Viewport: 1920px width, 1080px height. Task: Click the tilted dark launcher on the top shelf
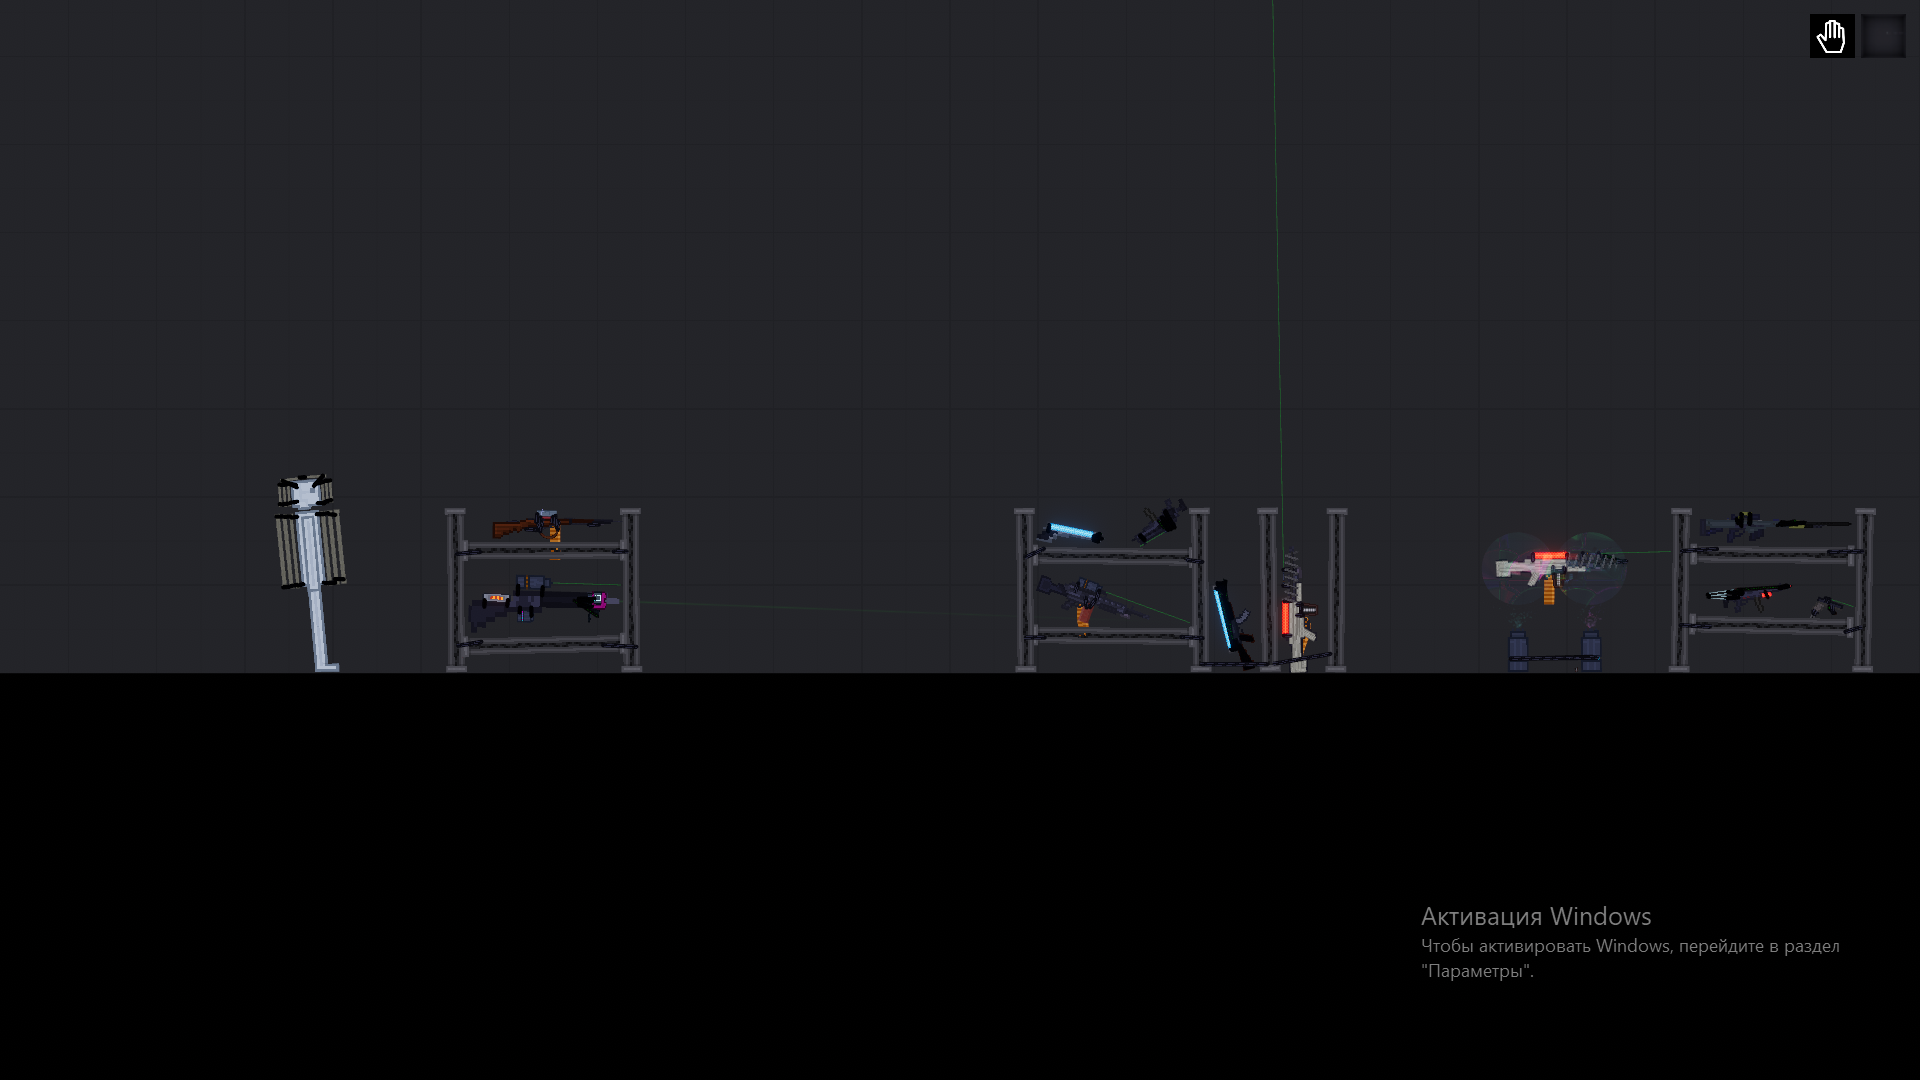click(x=1160, y=522)
